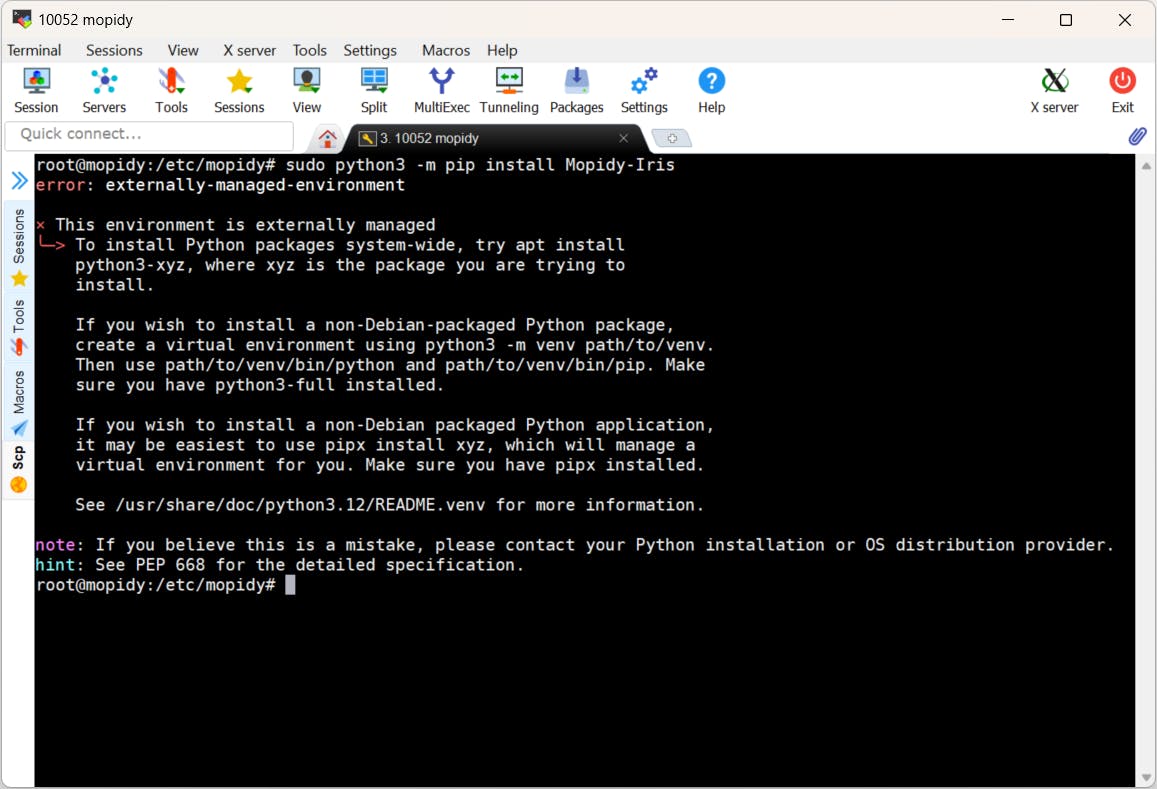Open the Settings menu in menu bar
This screenshot has height=789, width=1157.
370,50
